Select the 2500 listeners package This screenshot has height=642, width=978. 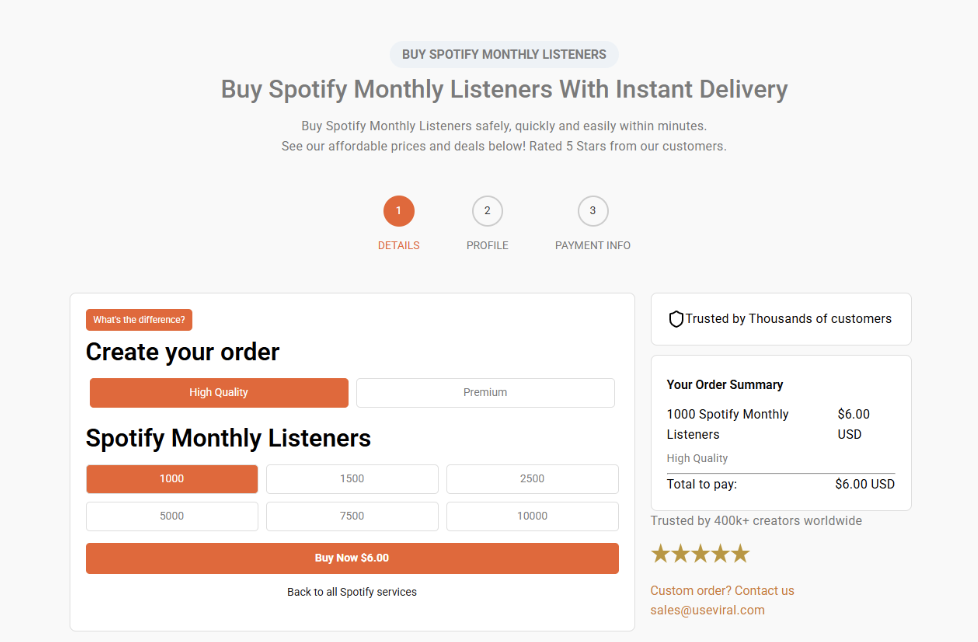coord(532,479)
